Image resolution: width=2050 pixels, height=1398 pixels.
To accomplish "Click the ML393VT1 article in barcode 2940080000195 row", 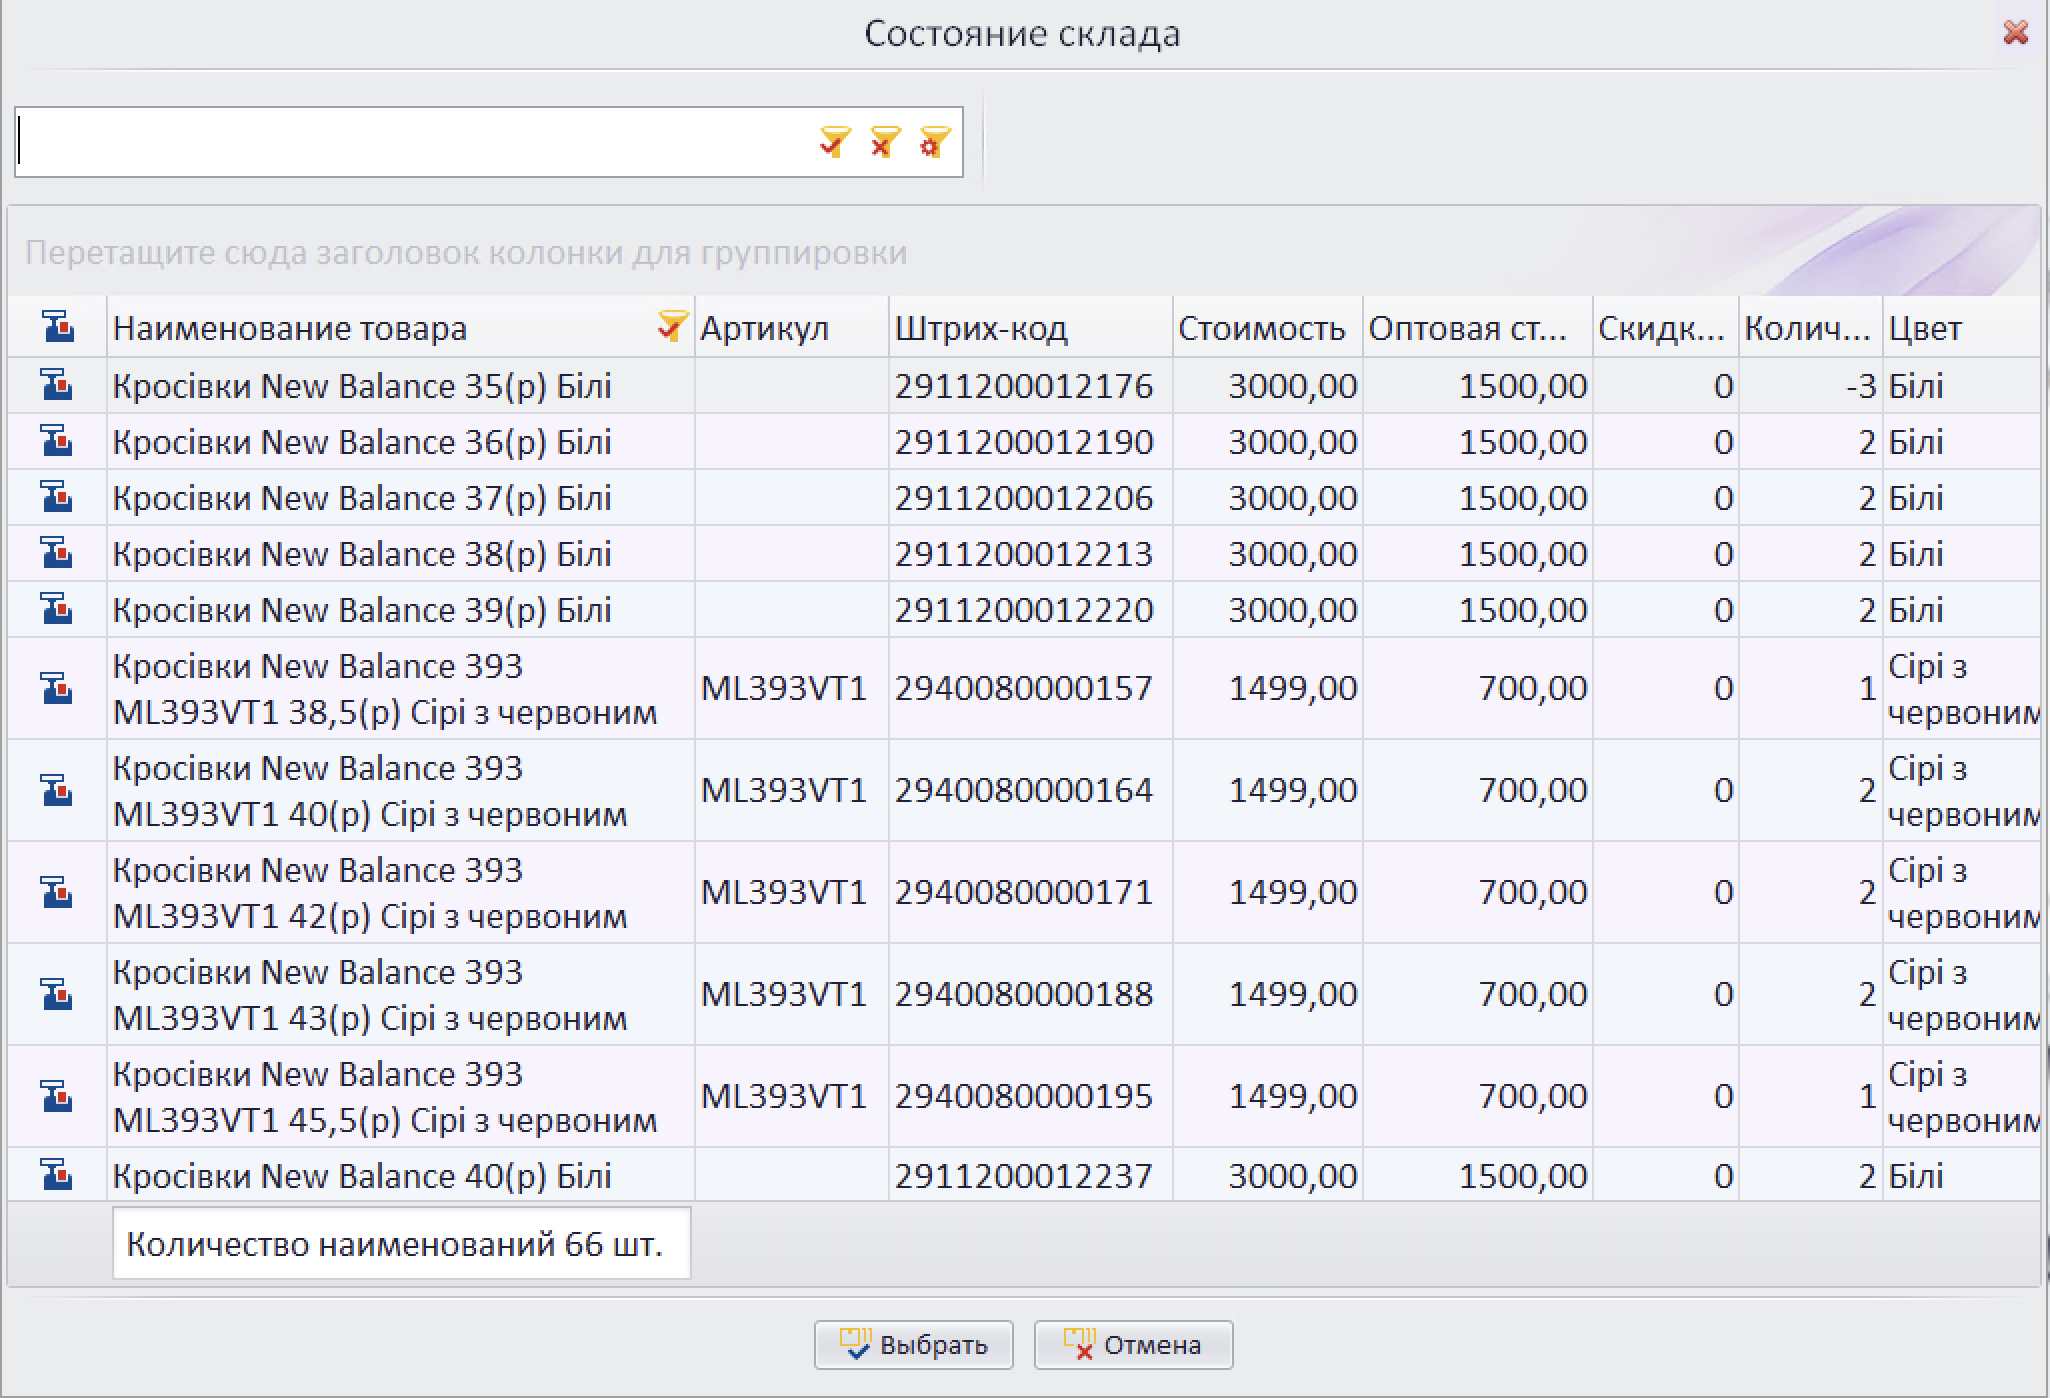I will [x=783, y=1096].
